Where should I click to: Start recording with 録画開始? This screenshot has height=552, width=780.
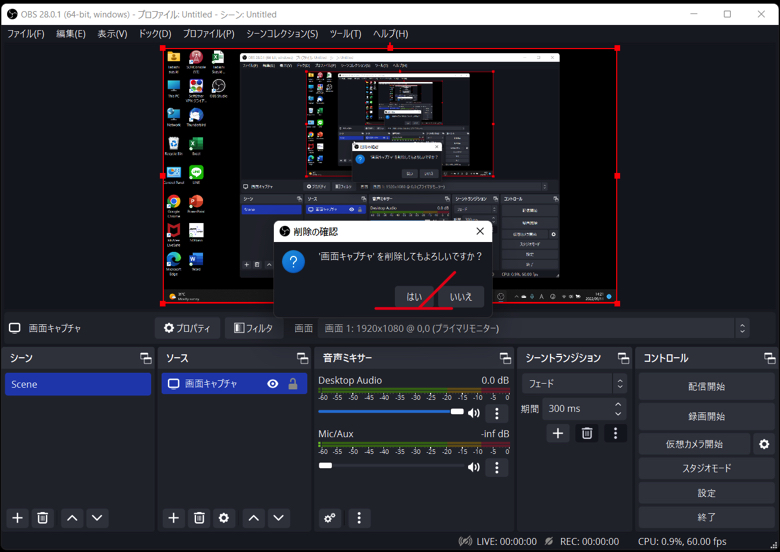click(x=706, y=417)
